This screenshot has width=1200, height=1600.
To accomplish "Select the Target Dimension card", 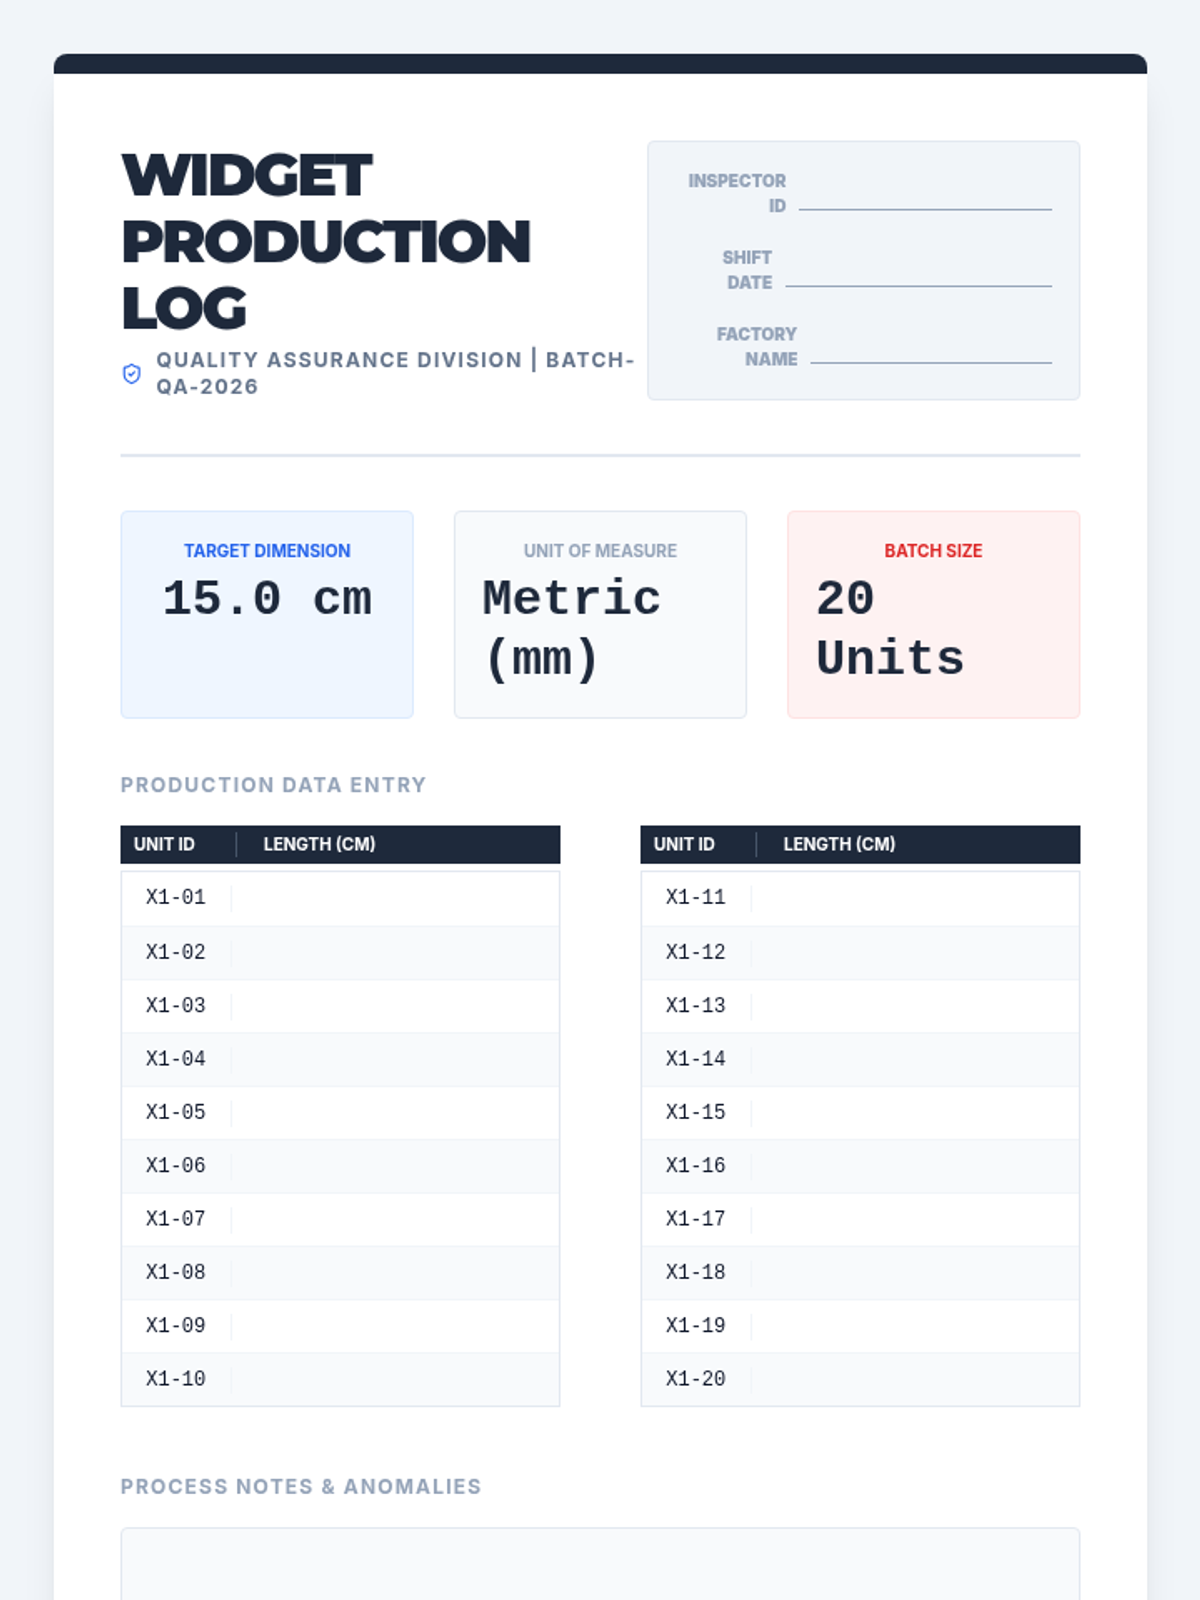I will 267,614.
